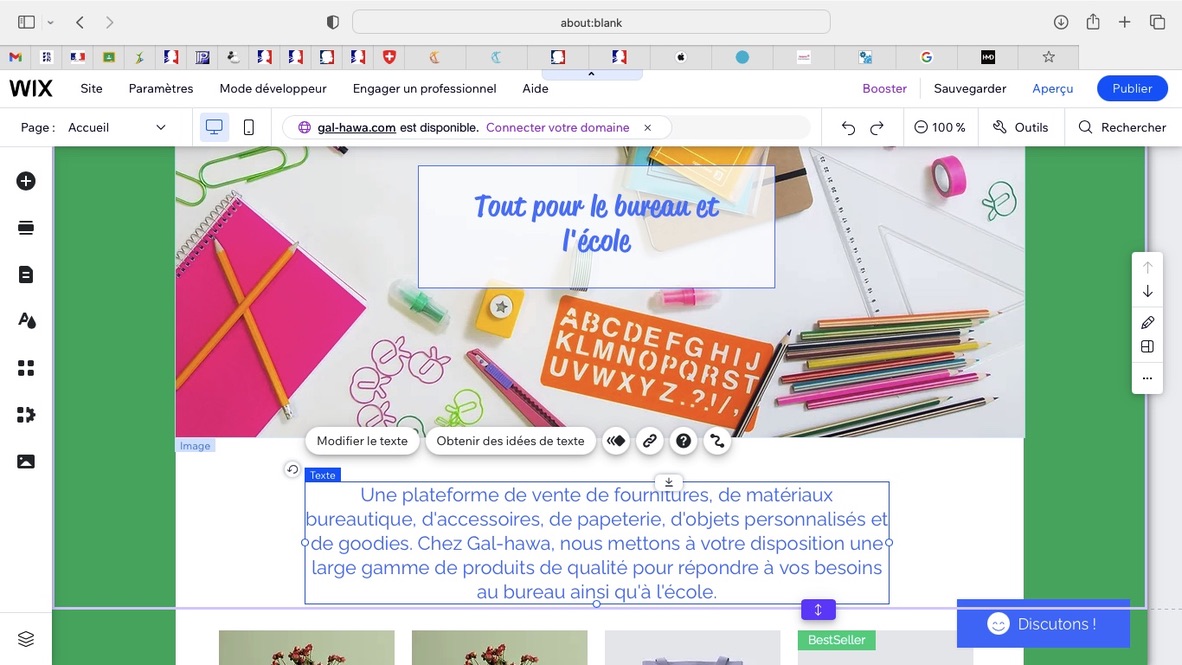Open the Media image icon in sidebar
Image resolution: width=1182 pixels, height=665 pixels.
[26, 461]
